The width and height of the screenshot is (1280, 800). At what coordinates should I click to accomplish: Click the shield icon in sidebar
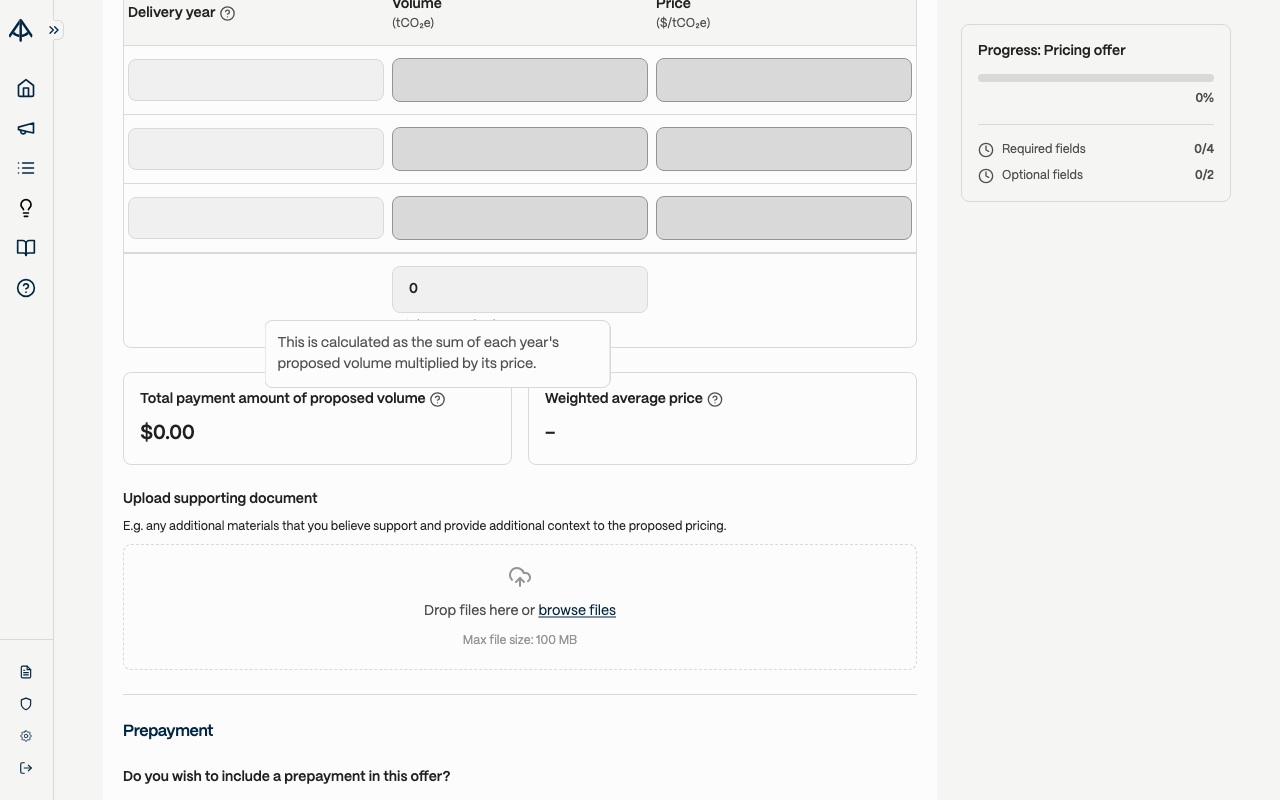[26, 704]
